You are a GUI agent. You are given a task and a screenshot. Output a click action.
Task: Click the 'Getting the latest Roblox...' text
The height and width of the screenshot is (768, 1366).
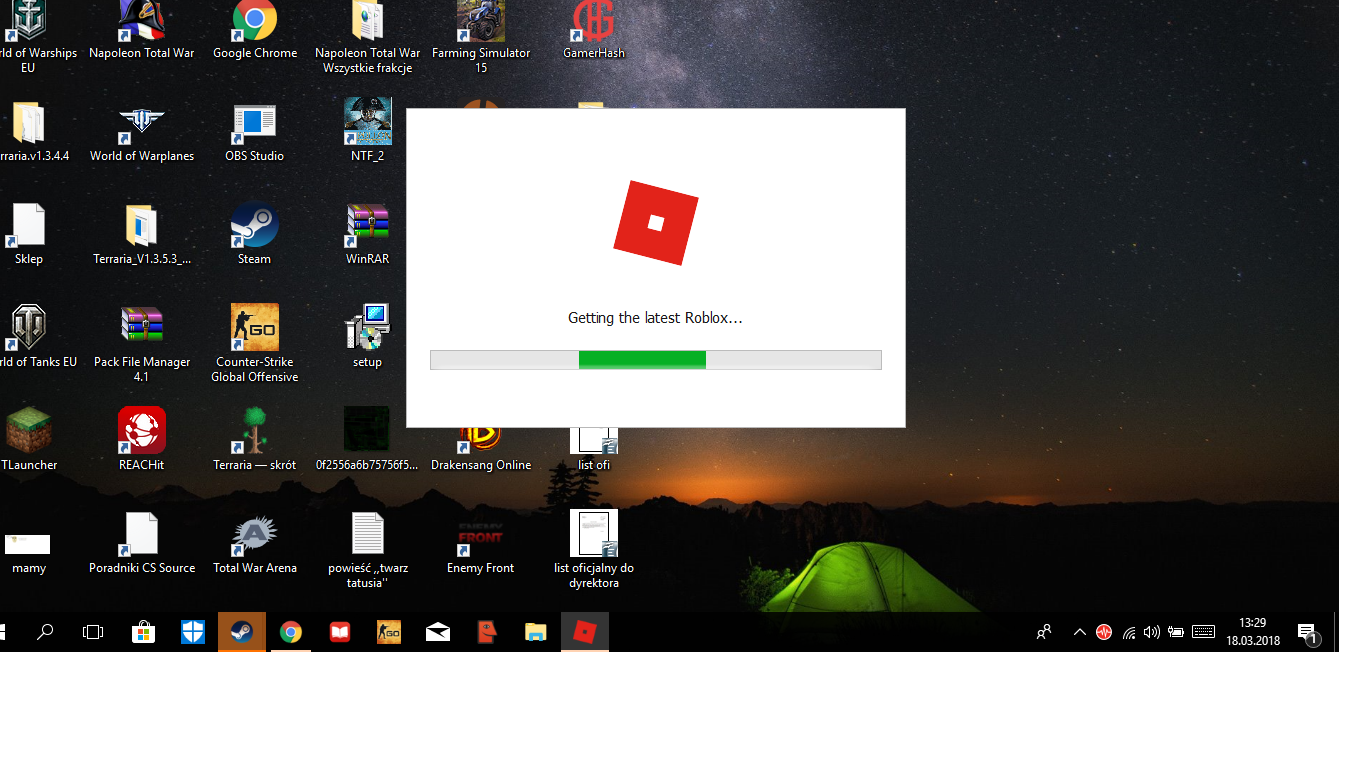click(x=655, y=318)
